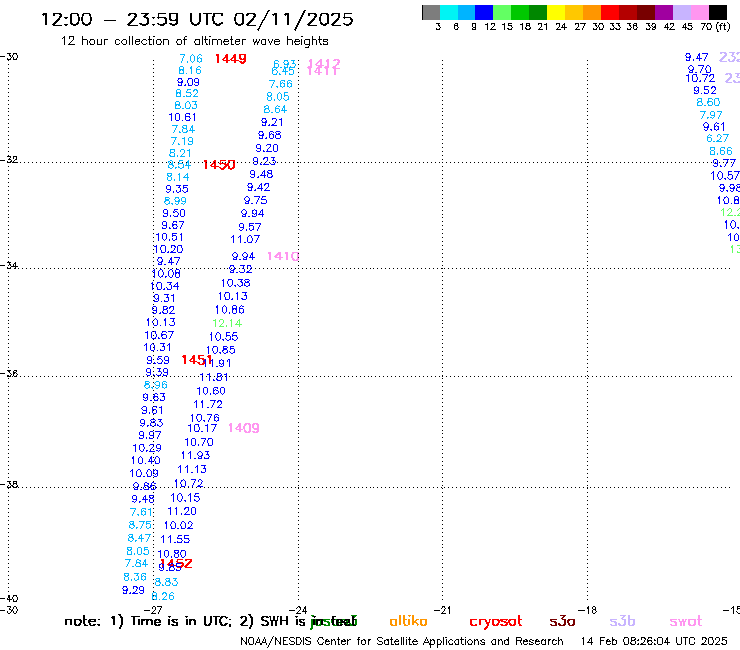The image size is (740, 650).
Task: Select the value 10.02
Action: [178, 525]
